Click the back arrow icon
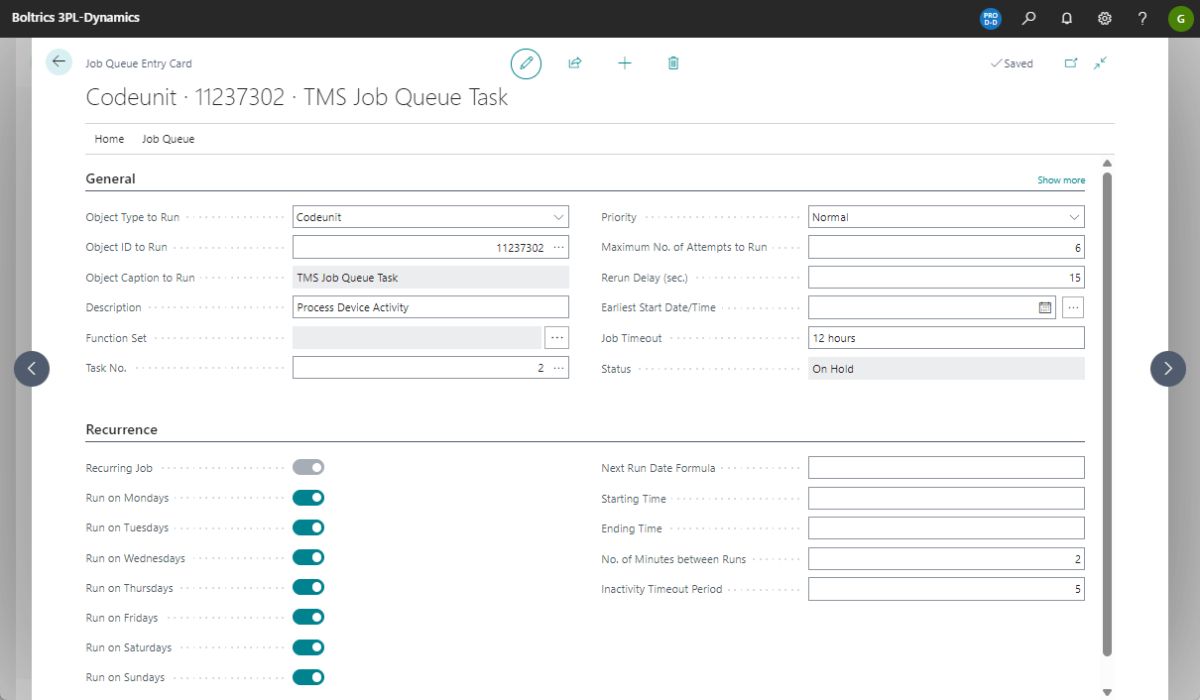This screenshot has height=700, width=1200. 59,62
